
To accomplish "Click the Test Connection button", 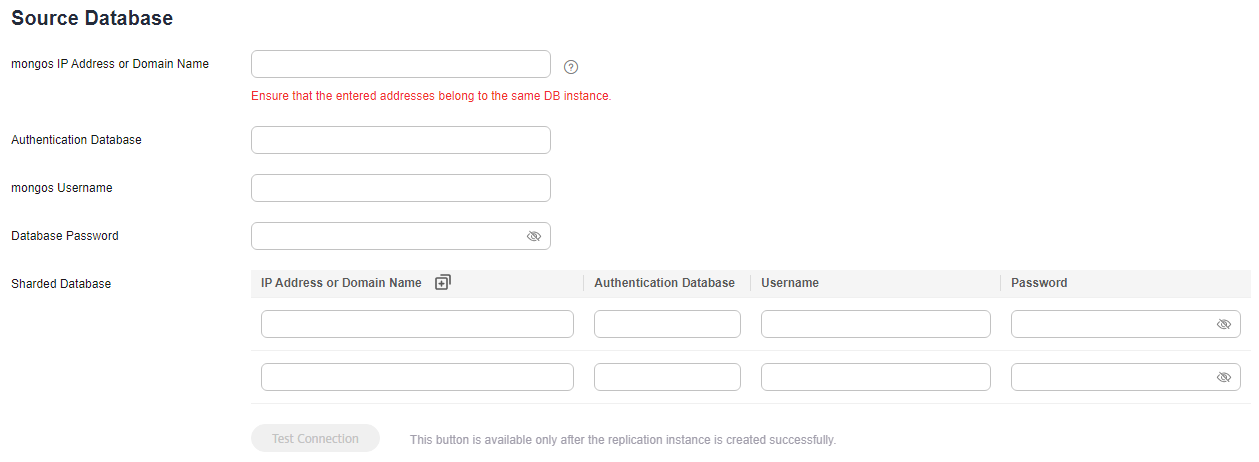I will [315, 438].
